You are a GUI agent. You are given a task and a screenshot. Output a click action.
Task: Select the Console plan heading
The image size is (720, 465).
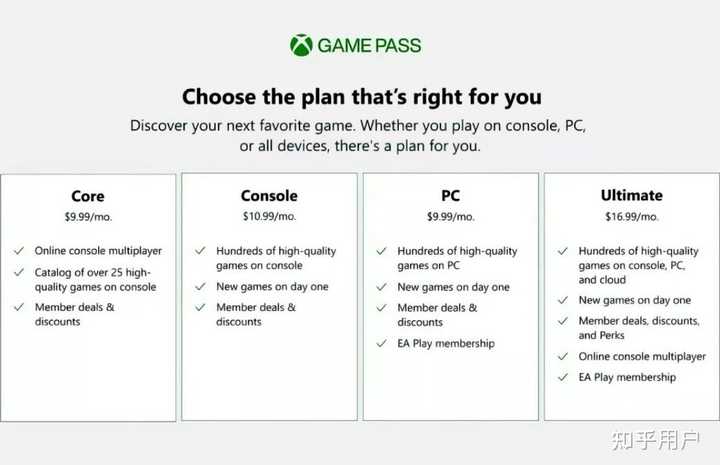(269, 196)
